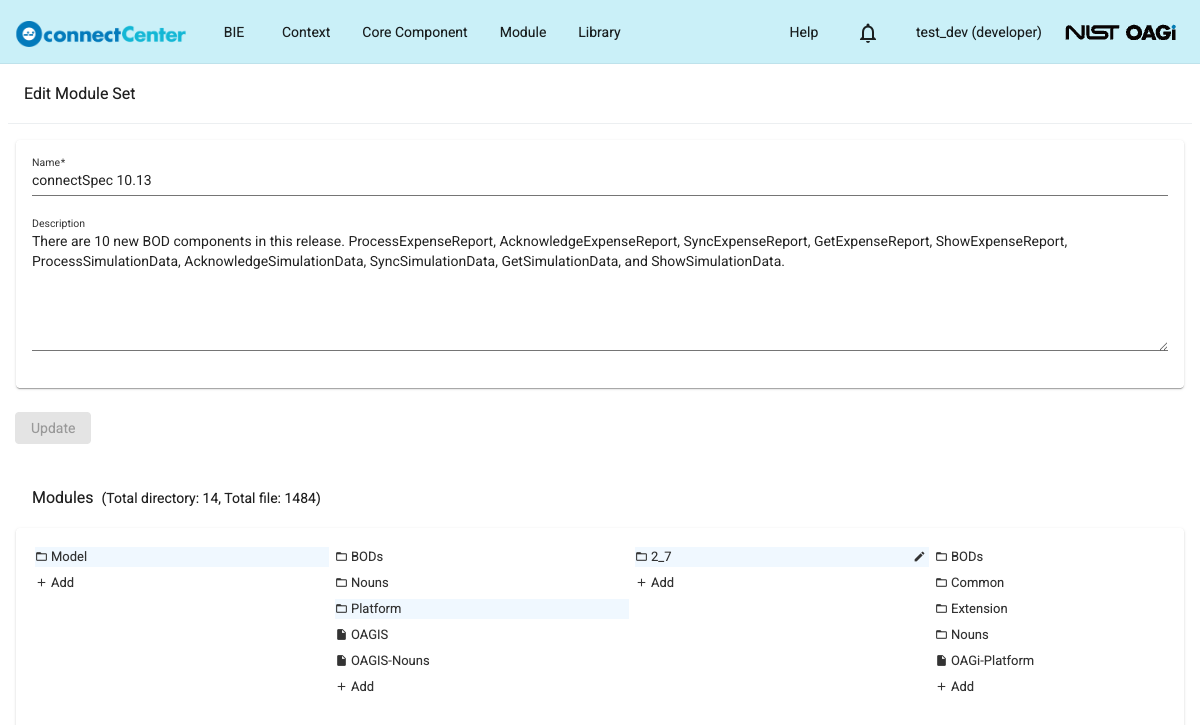Image resolution: width=1200 pixels, height=725 pixels.
Task: Open the Context menu
Action: (x=306, y=32)
